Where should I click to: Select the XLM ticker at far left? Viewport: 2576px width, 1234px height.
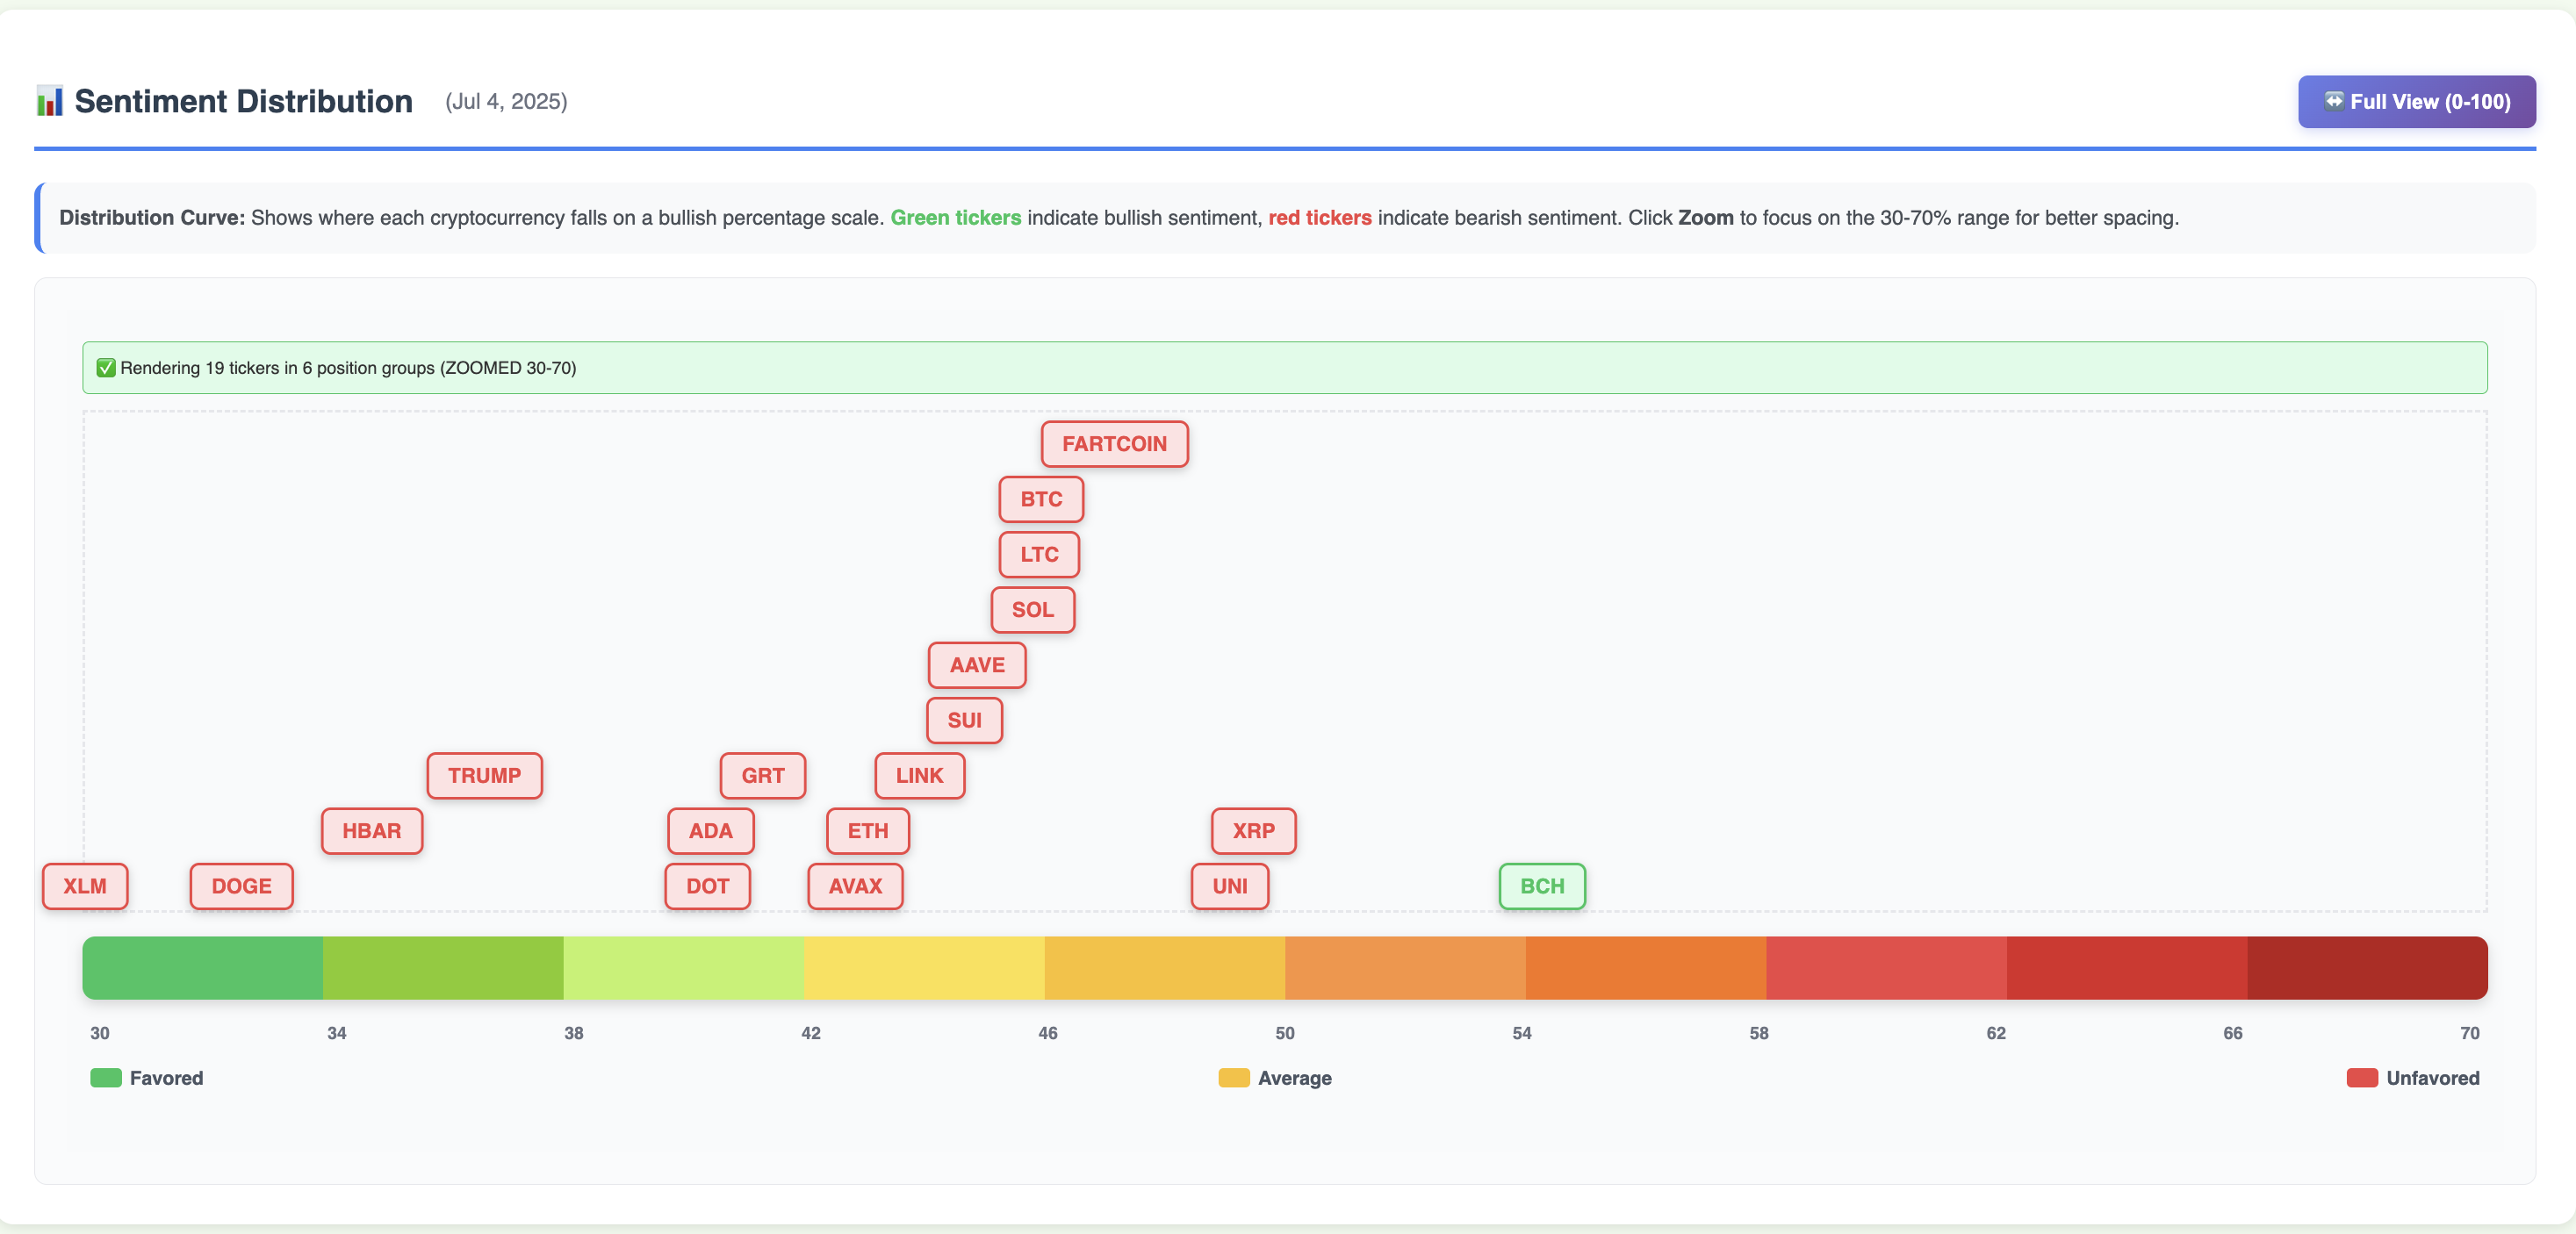[85, 886]
